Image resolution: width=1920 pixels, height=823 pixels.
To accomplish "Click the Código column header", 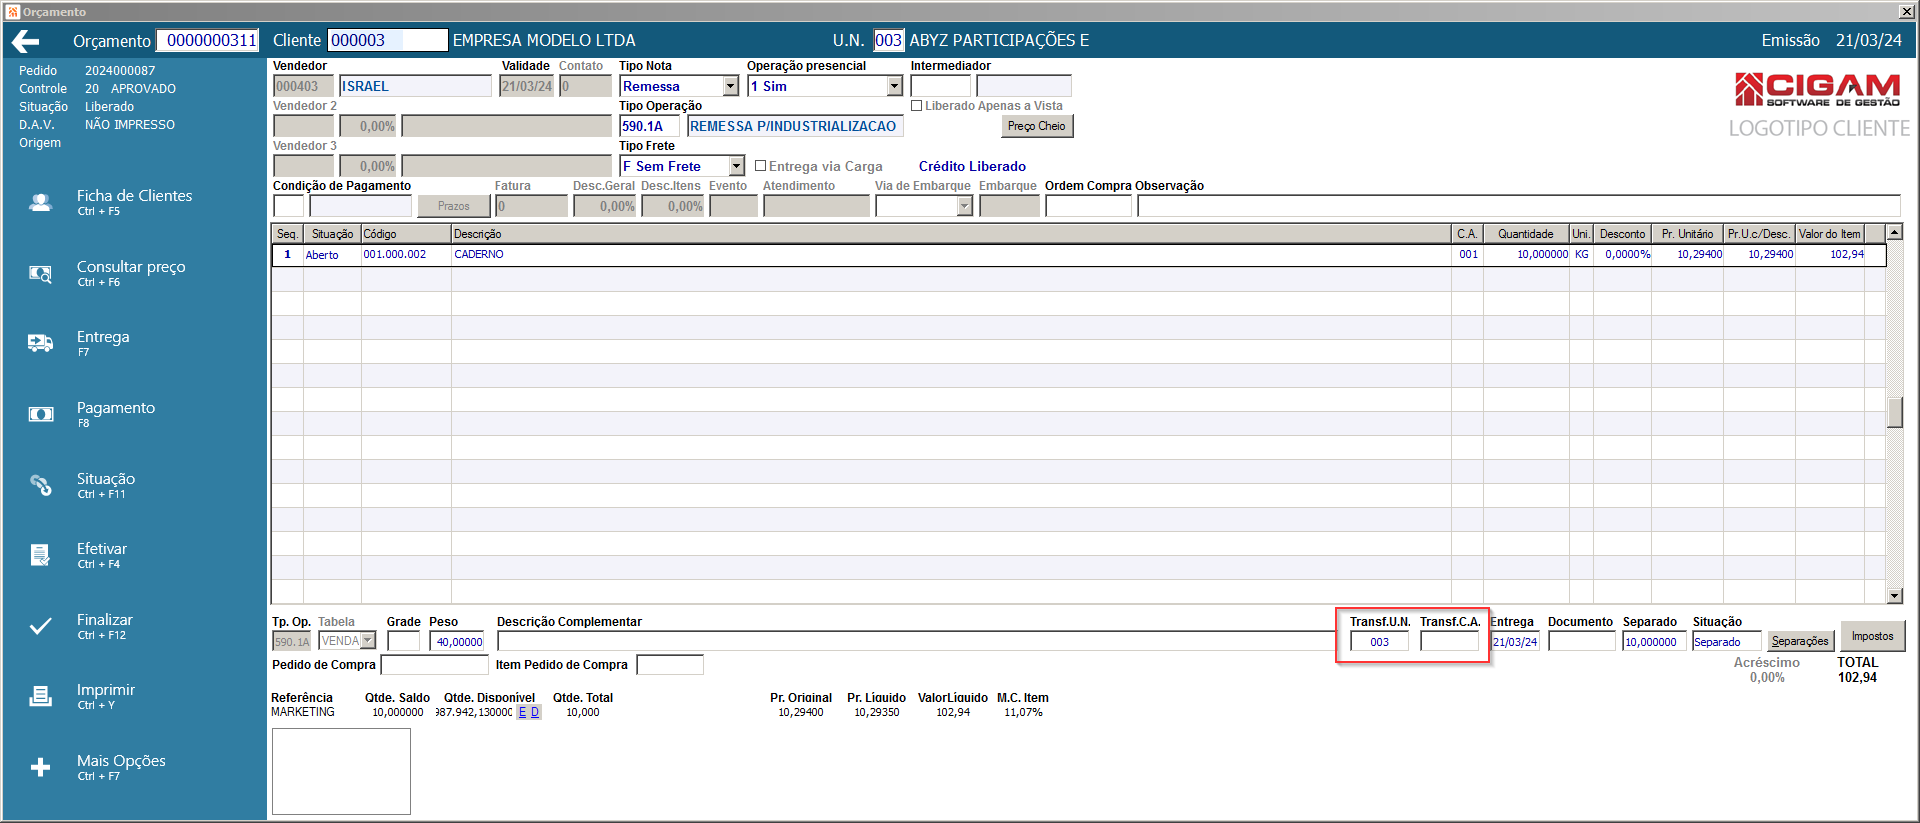I will (x=406, y=234).
